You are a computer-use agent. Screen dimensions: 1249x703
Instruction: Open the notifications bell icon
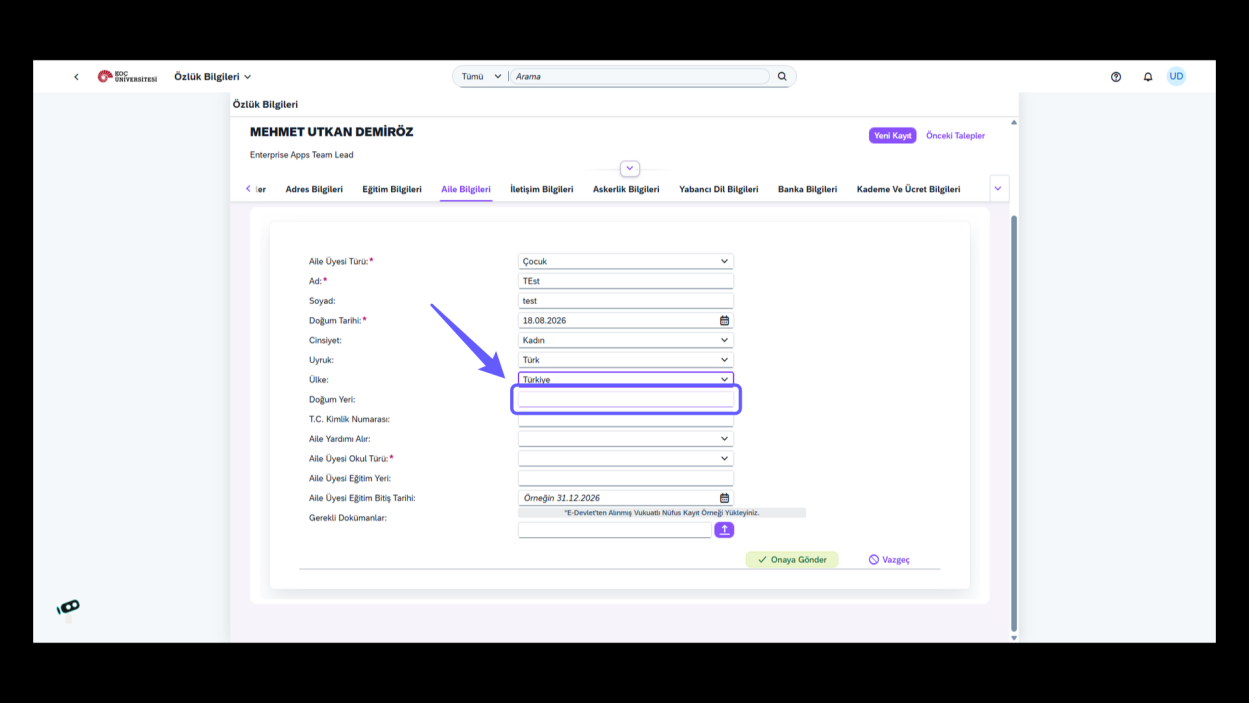point(1148,77)
